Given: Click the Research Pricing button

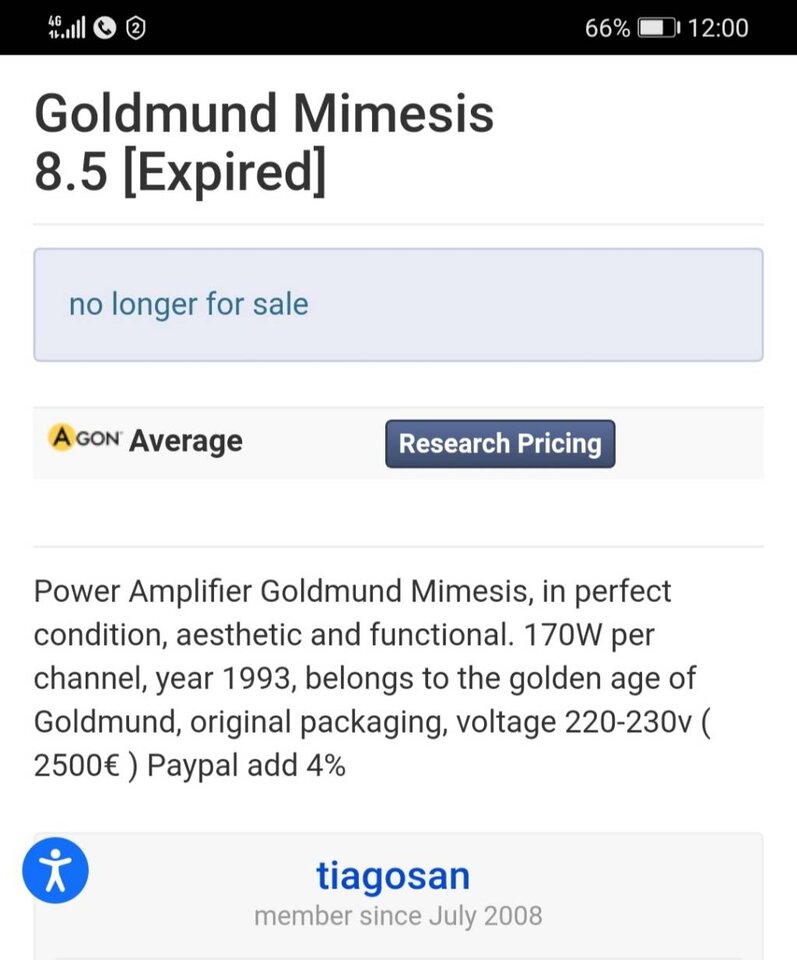Looking at the screenshot, I should coord(500,444).
